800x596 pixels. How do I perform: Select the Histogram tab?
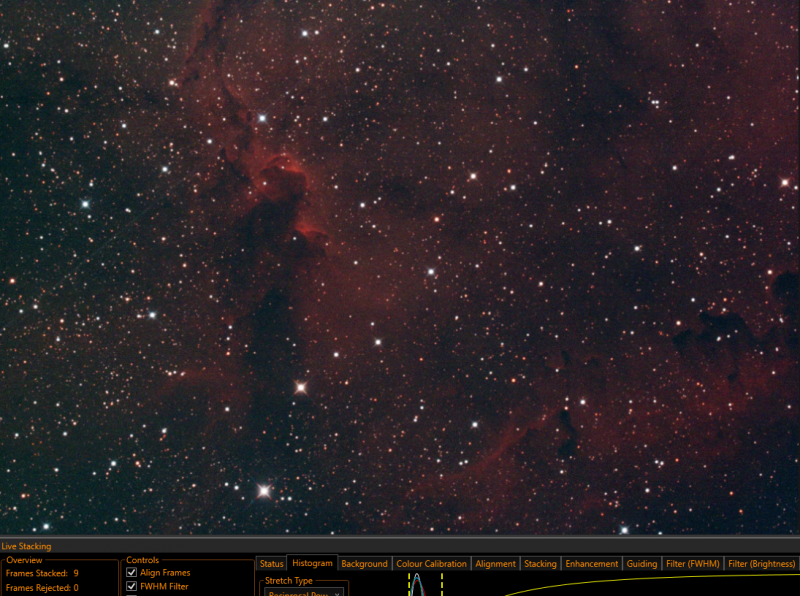(x=312, y=563)
